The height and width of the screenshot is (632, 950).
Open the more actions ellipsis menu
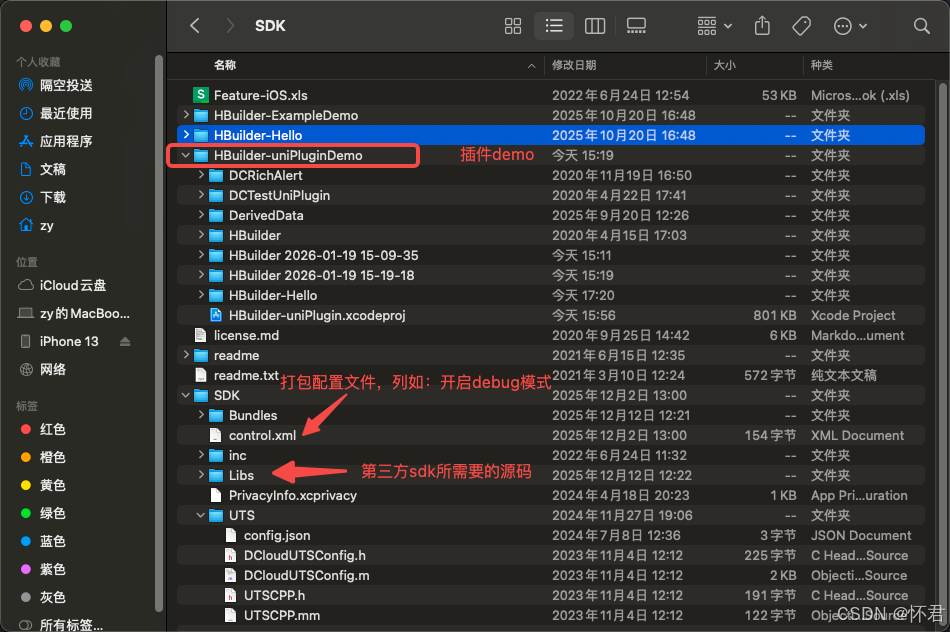850,25
